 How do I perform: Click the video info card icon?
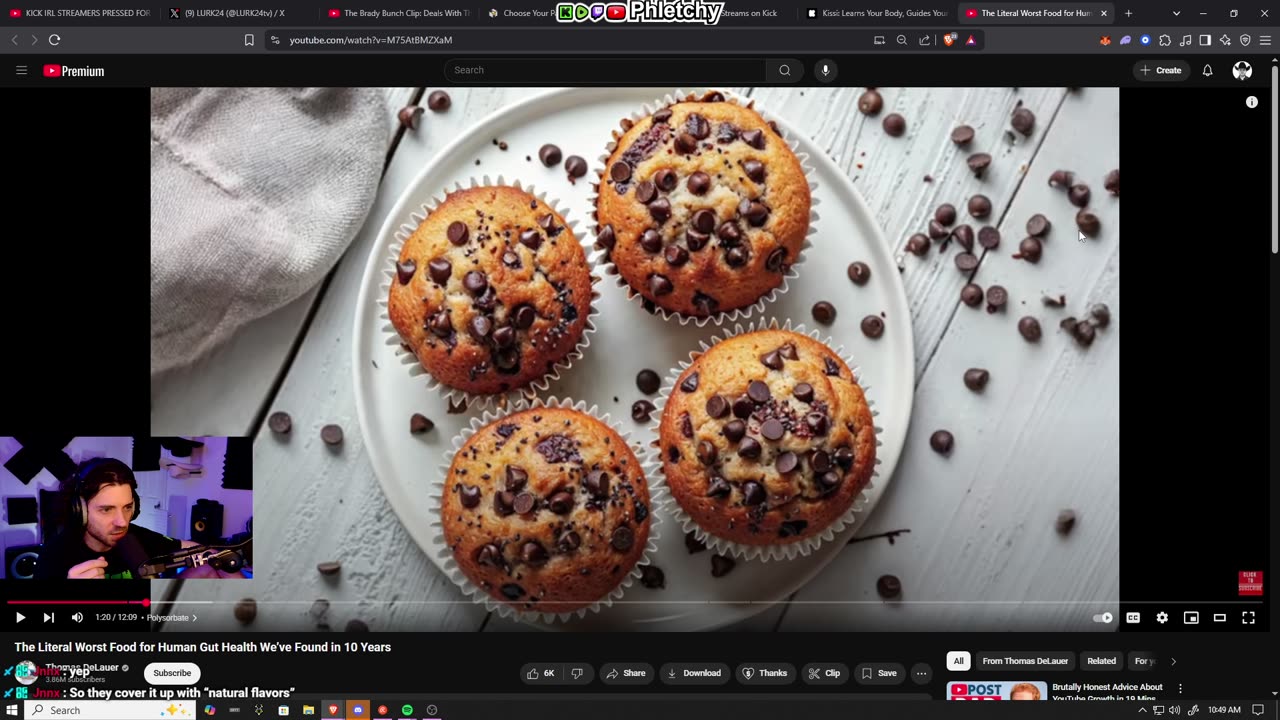pos(1251,102)
